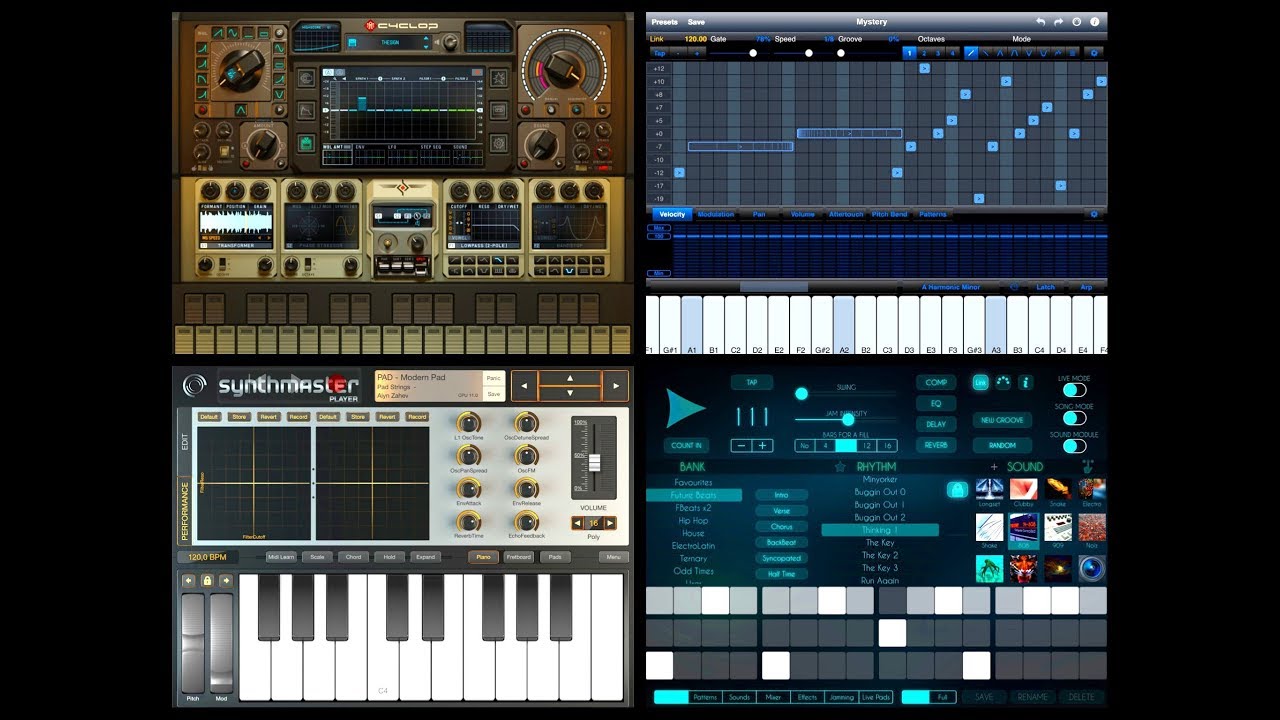Click the lock icon beside rhythm list
Image resolution: width=1280 pixels, height=720 pixels.
(956, 490)
